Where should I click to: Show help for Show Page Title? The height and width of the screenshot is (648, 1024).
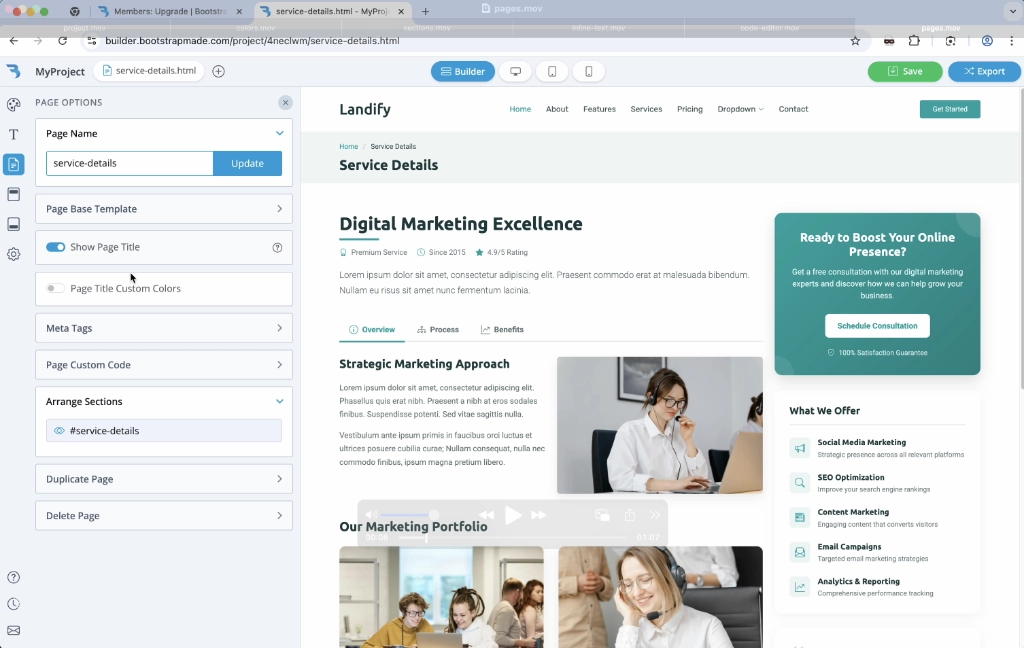coord(278,248)
